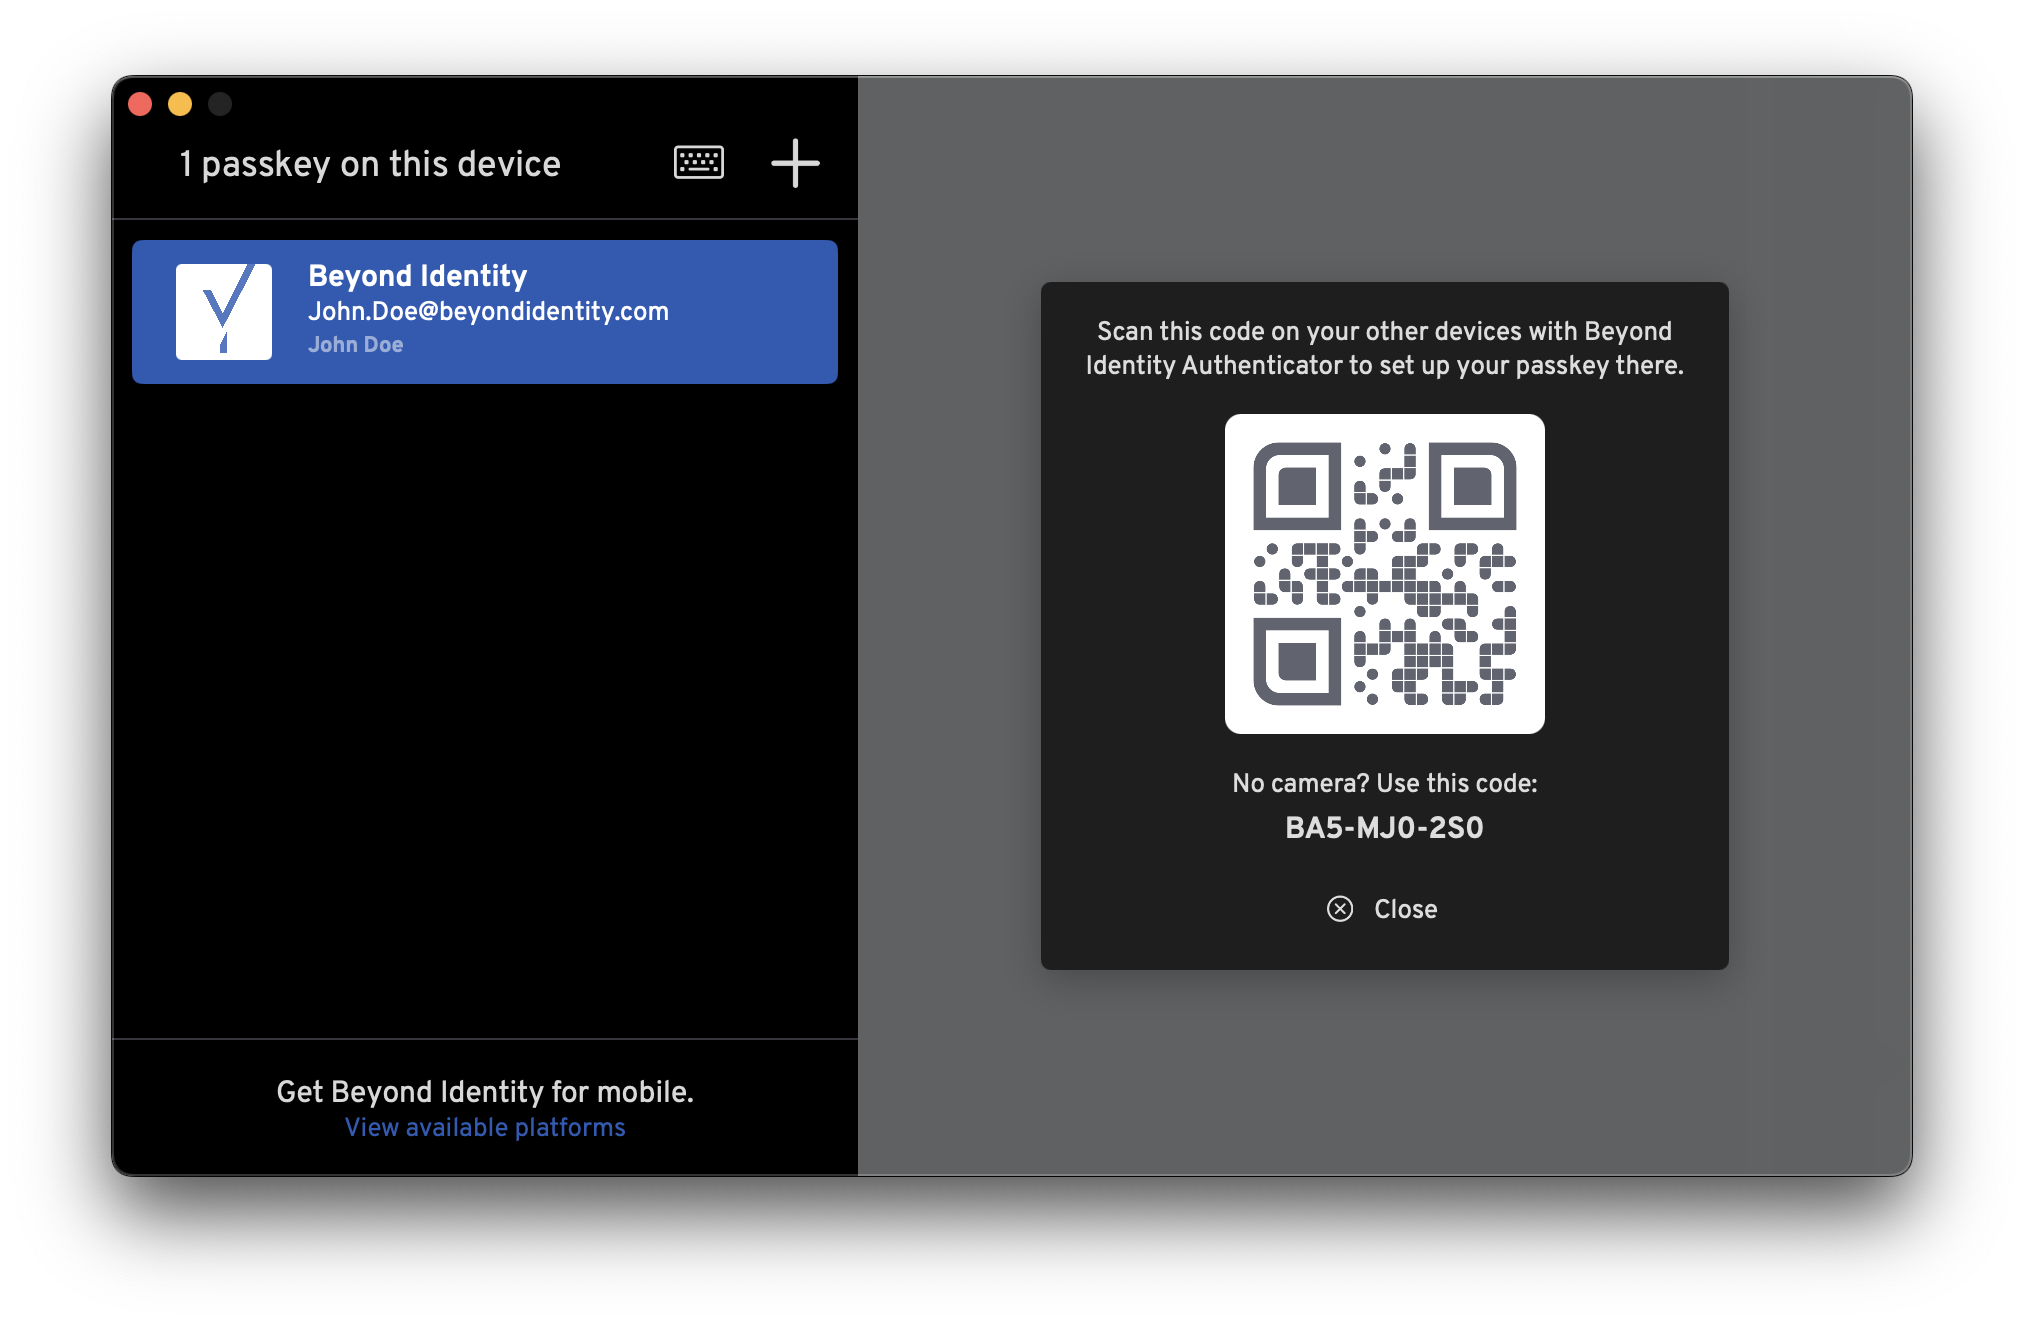Click the scan instructions text in dialog
Image resolution: width=2024 pixels, height=1324 pixels.
coord(1385,348)
